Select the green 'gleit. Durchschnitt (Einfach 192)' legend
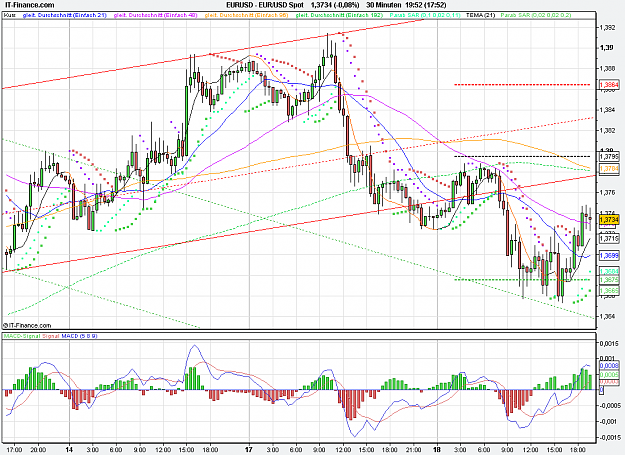The height and width of the screenshot is (455, 625). point(339,15)
